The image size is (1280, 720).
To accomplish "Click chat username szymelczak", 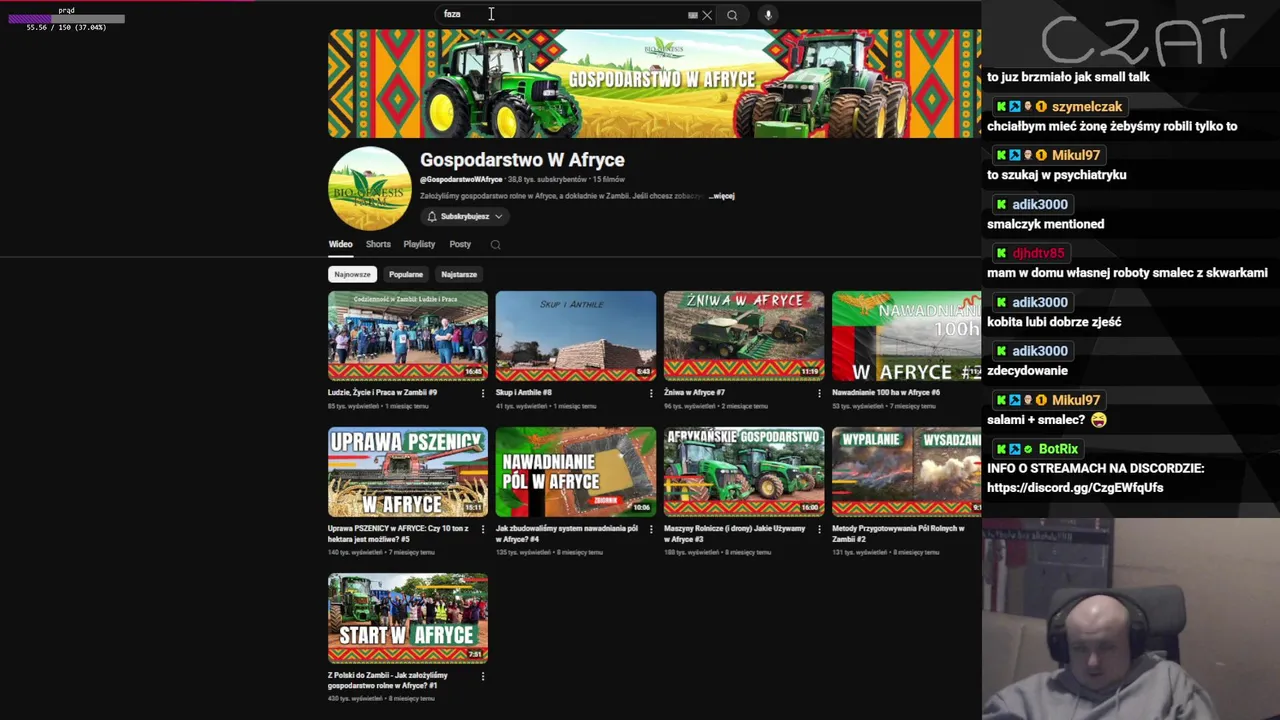I will (1087, 107).
